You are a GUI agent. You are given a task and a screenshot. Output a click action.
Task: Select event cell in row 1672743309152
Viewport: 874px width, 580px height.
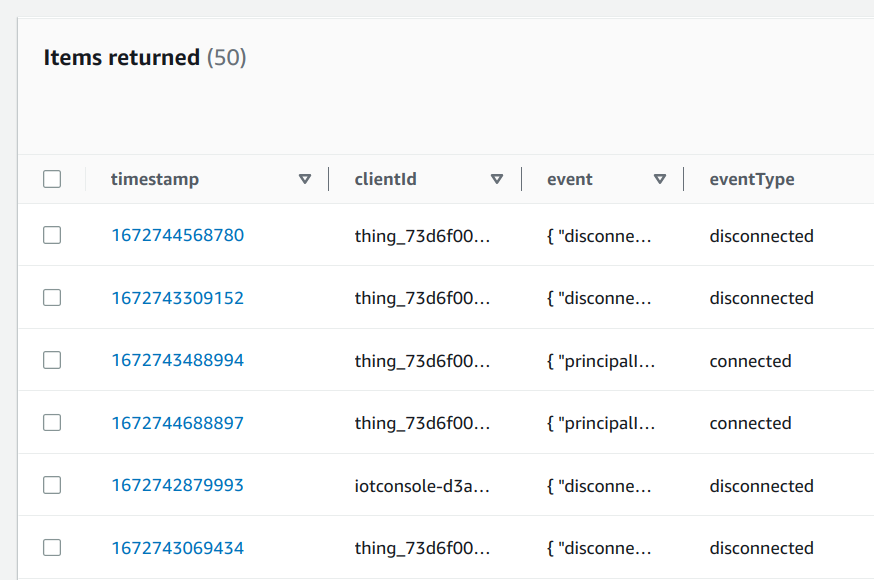pyautogui.click(x=599, y=299)
